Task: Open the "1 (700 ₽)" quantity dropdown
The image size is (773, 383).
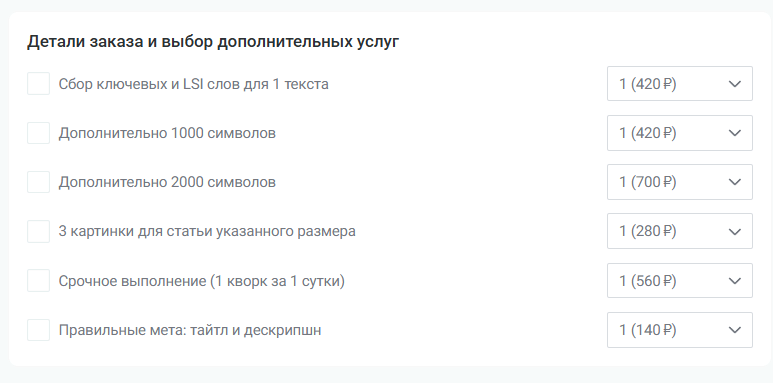Action: 680,182
